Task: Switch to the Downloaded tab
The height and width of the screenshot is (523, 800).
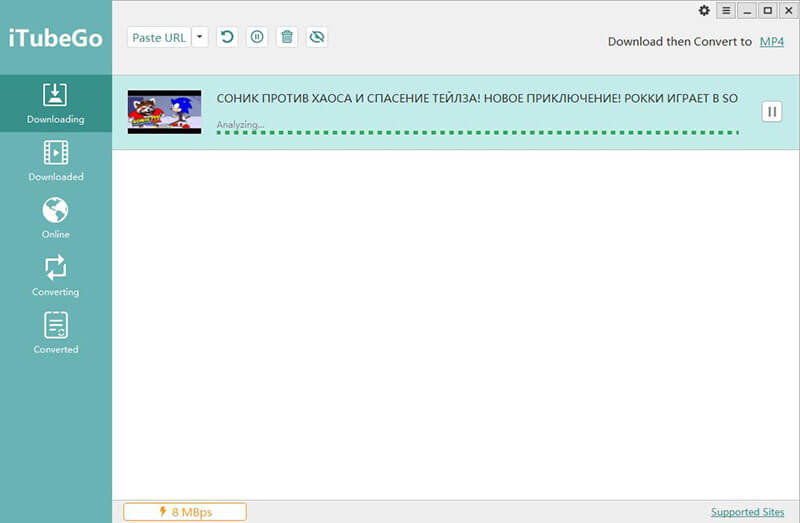Action: pos(56,161)
